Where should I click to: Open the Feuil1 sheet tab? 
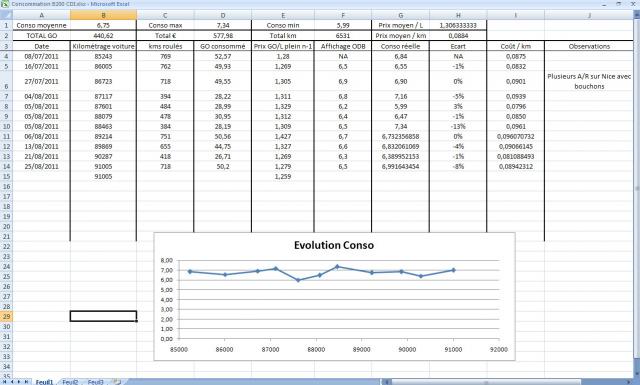pyautogui.click(x=44, y=382)
